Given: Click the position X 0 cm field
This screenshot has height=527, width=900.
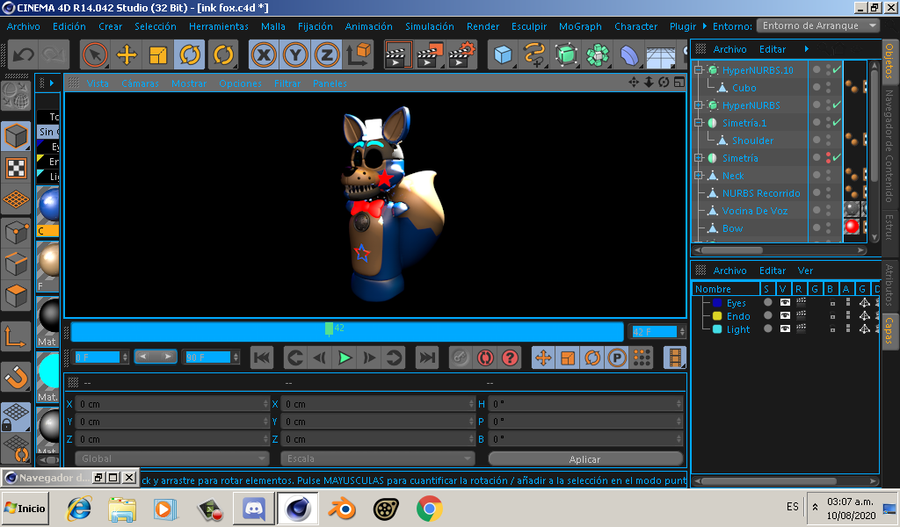Looking at the screenshot, I should [172, 404].
